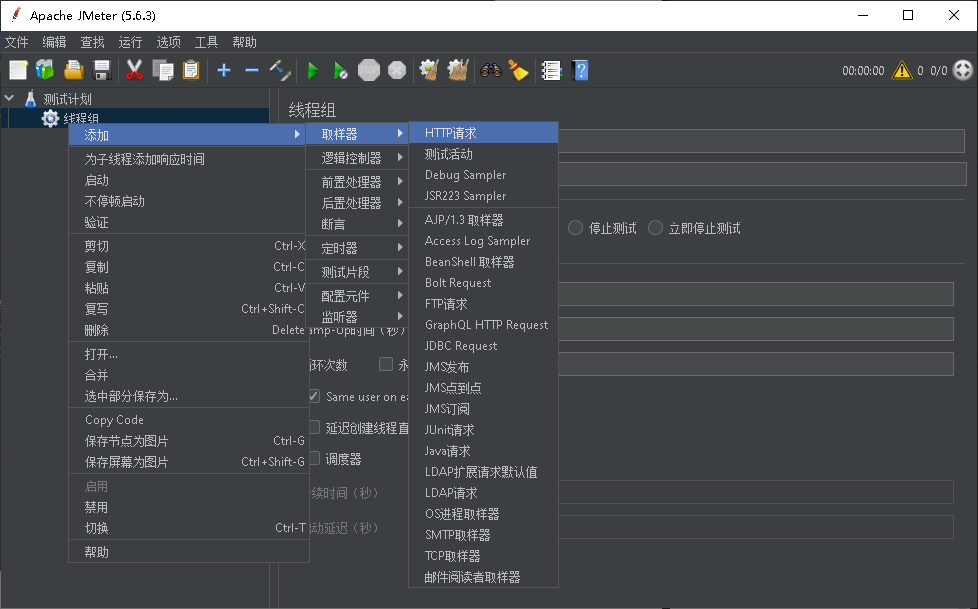Click the Cut scissors icon

coord(134,70)
